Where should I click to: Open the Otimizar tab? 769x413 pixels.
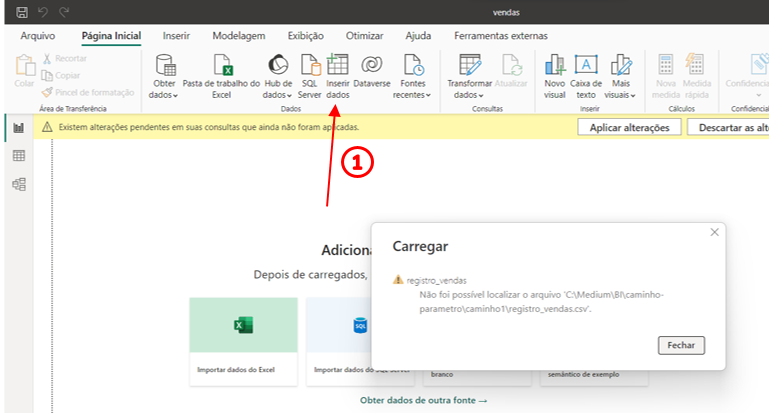coord(364,36)
